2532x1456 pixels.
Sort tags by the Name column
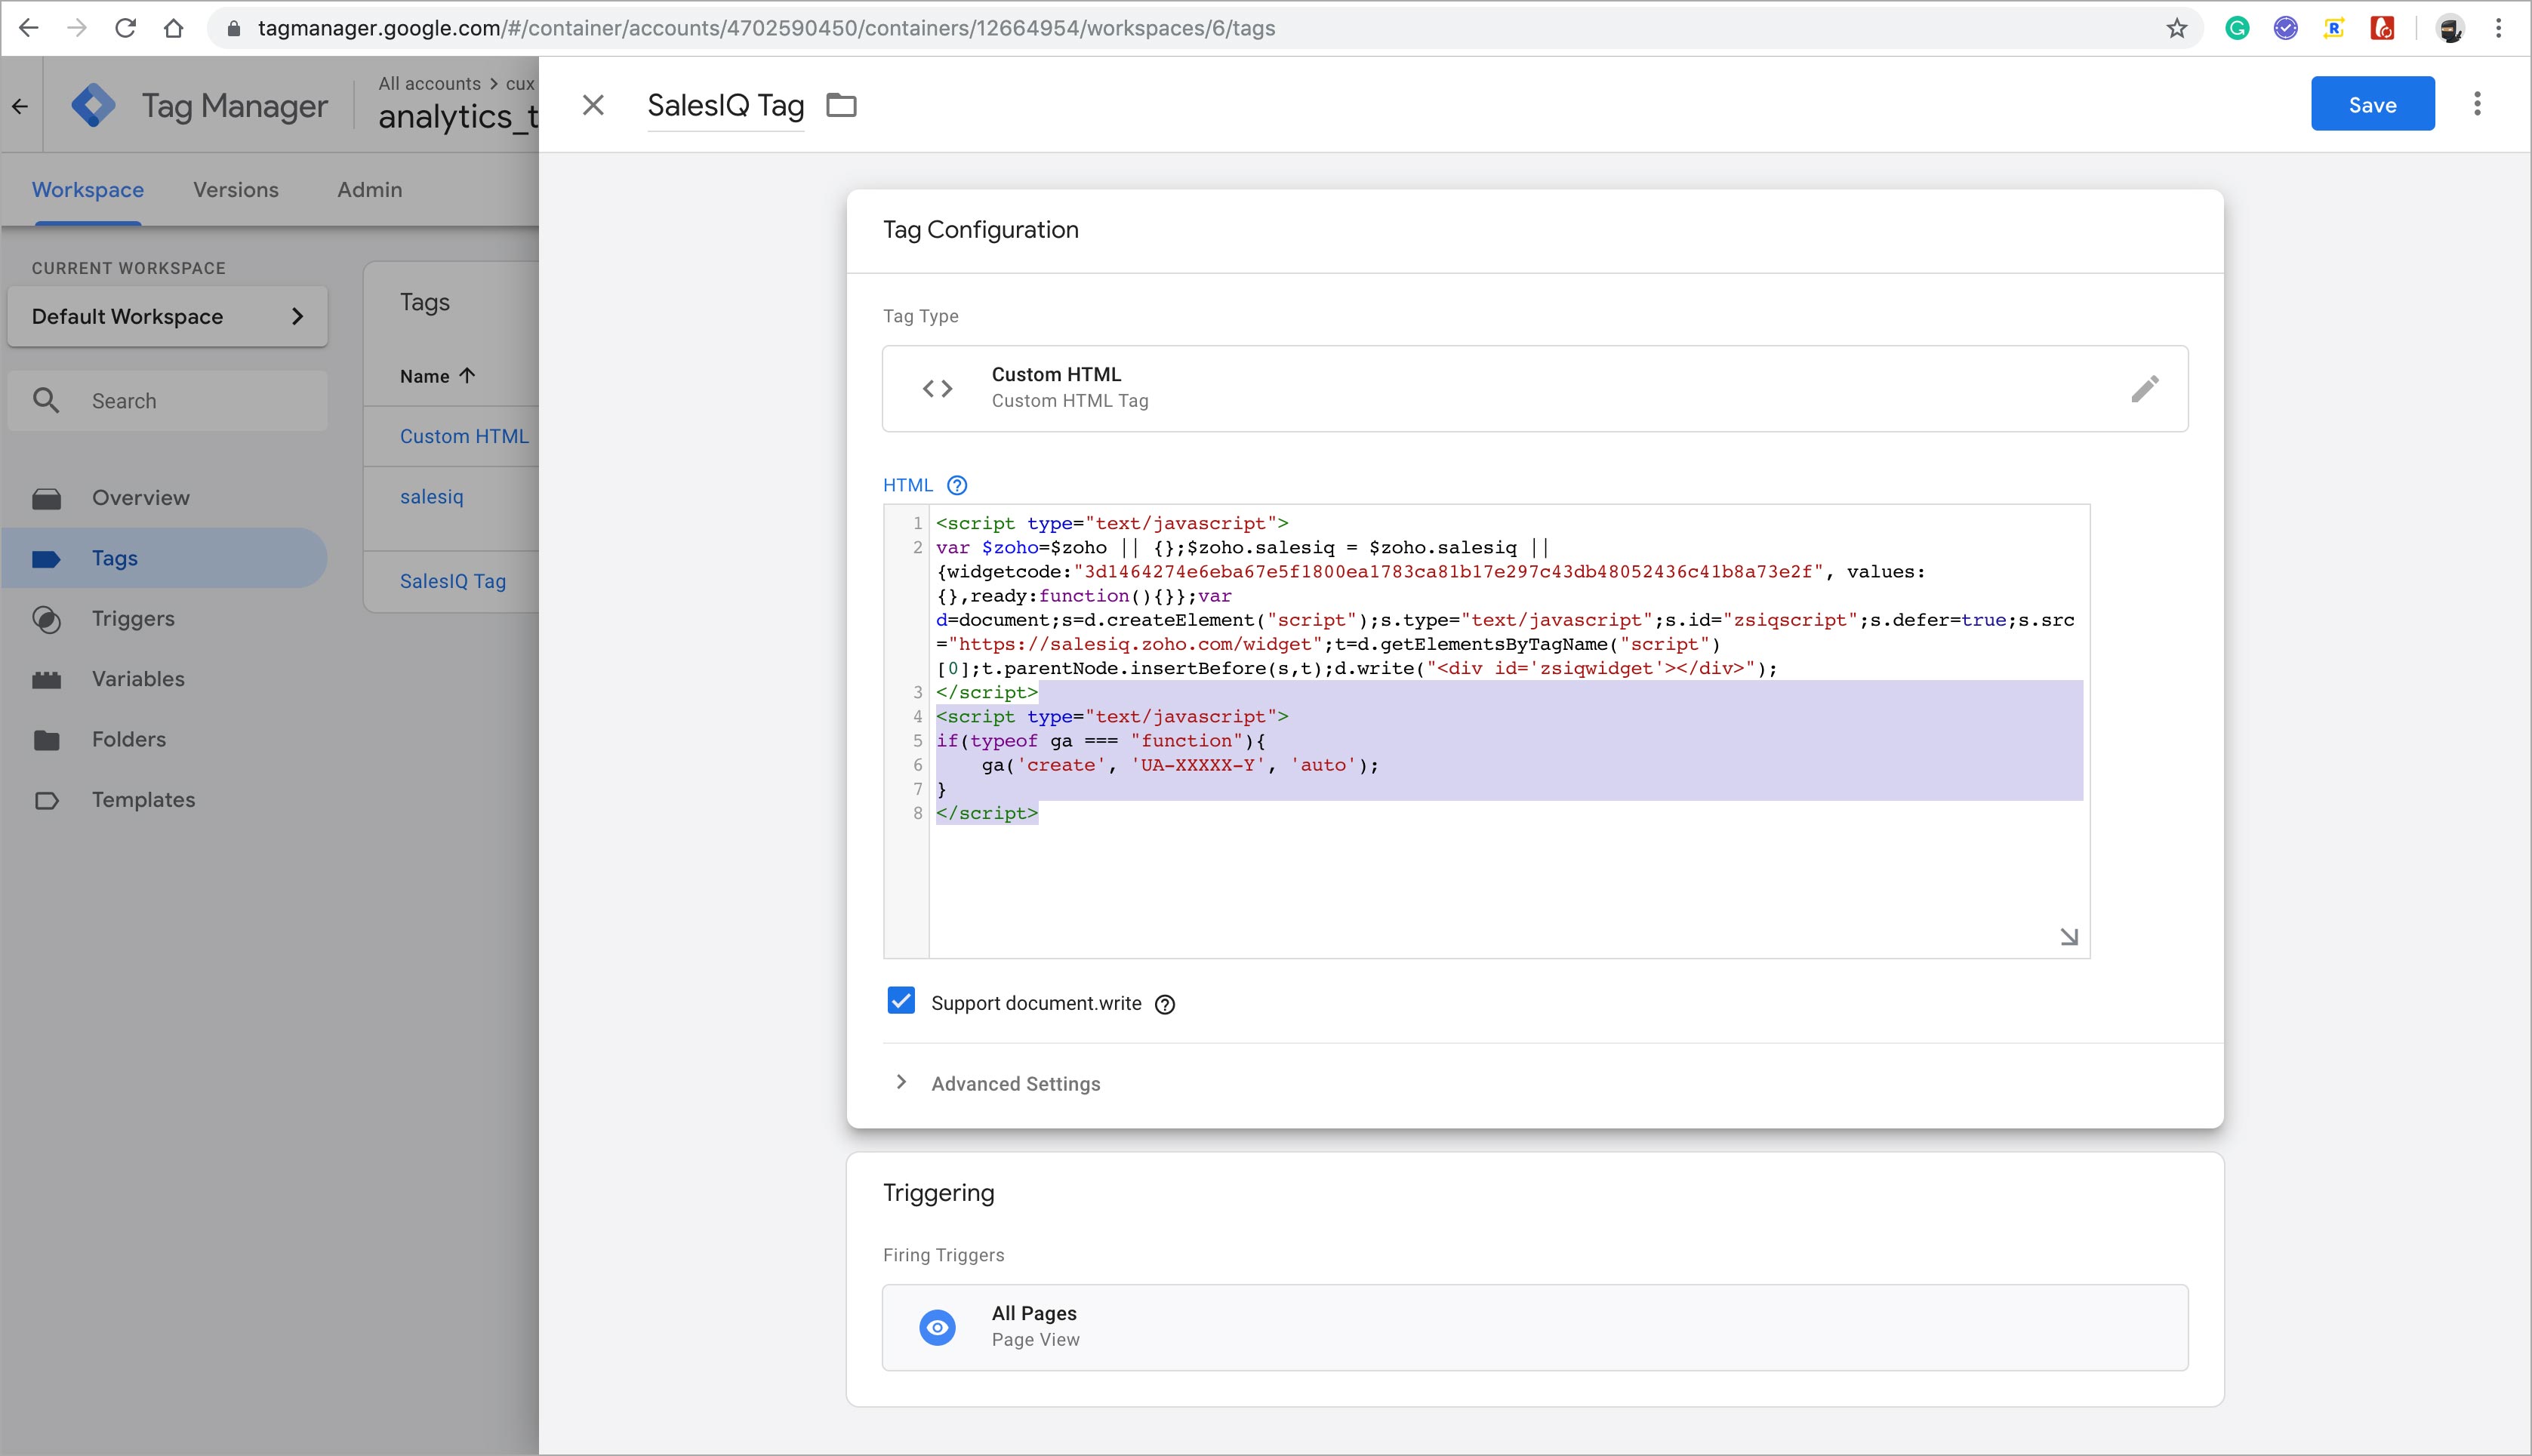coord(437,376)
